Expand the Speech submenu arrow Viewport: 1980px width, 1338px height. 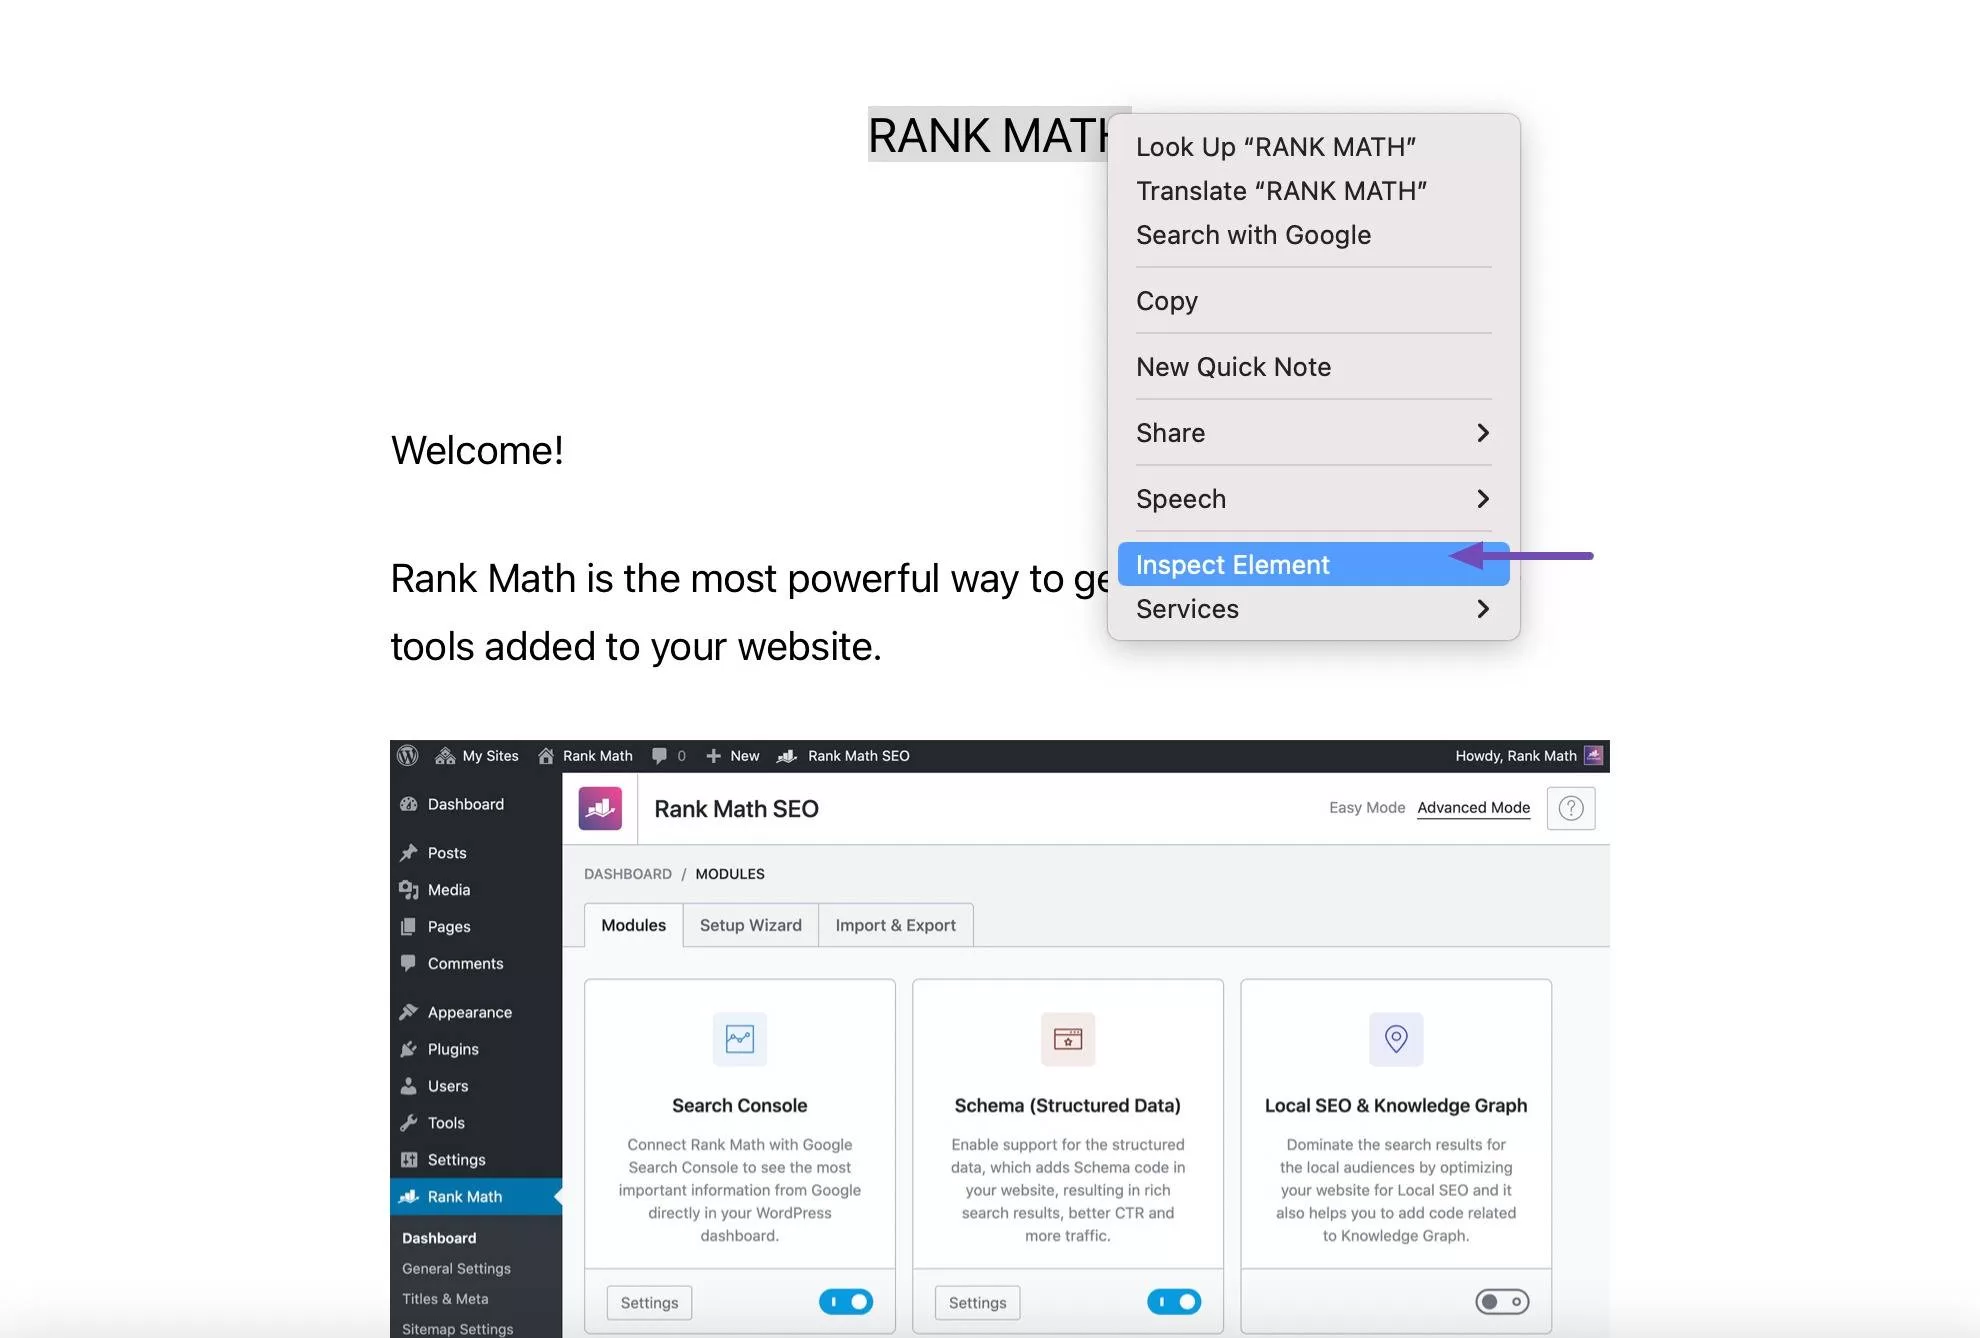[x=1481, y=497]
